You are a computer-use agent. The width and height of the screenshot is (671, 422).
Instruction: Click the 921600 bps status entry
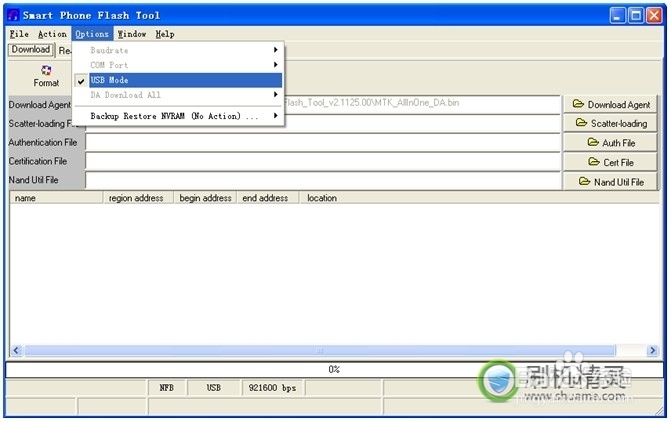[x=273, y=388]
